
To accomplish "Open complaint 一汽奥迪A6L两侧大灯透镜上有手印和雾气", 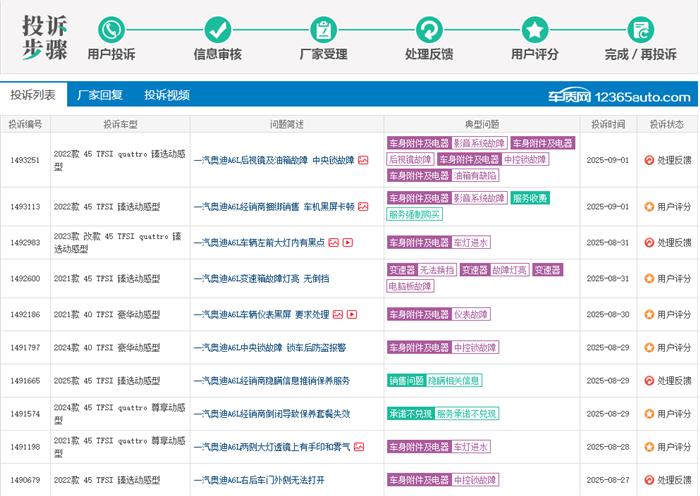I will tap(272, 446).
